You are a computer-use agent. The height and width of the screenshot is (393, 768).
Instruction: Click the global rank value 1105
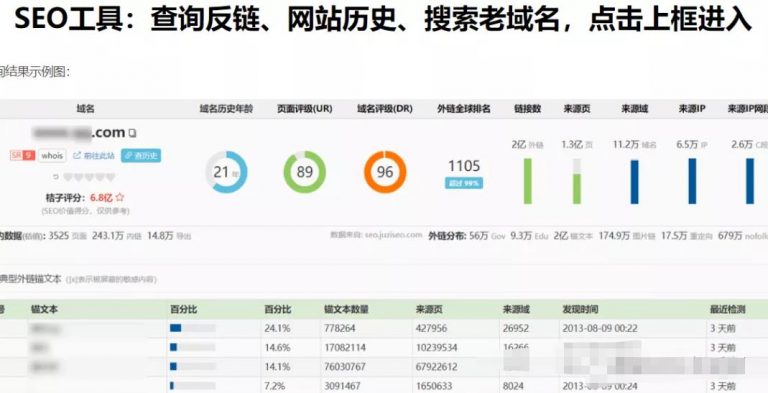pyautogui.click(x=464, y=166)
